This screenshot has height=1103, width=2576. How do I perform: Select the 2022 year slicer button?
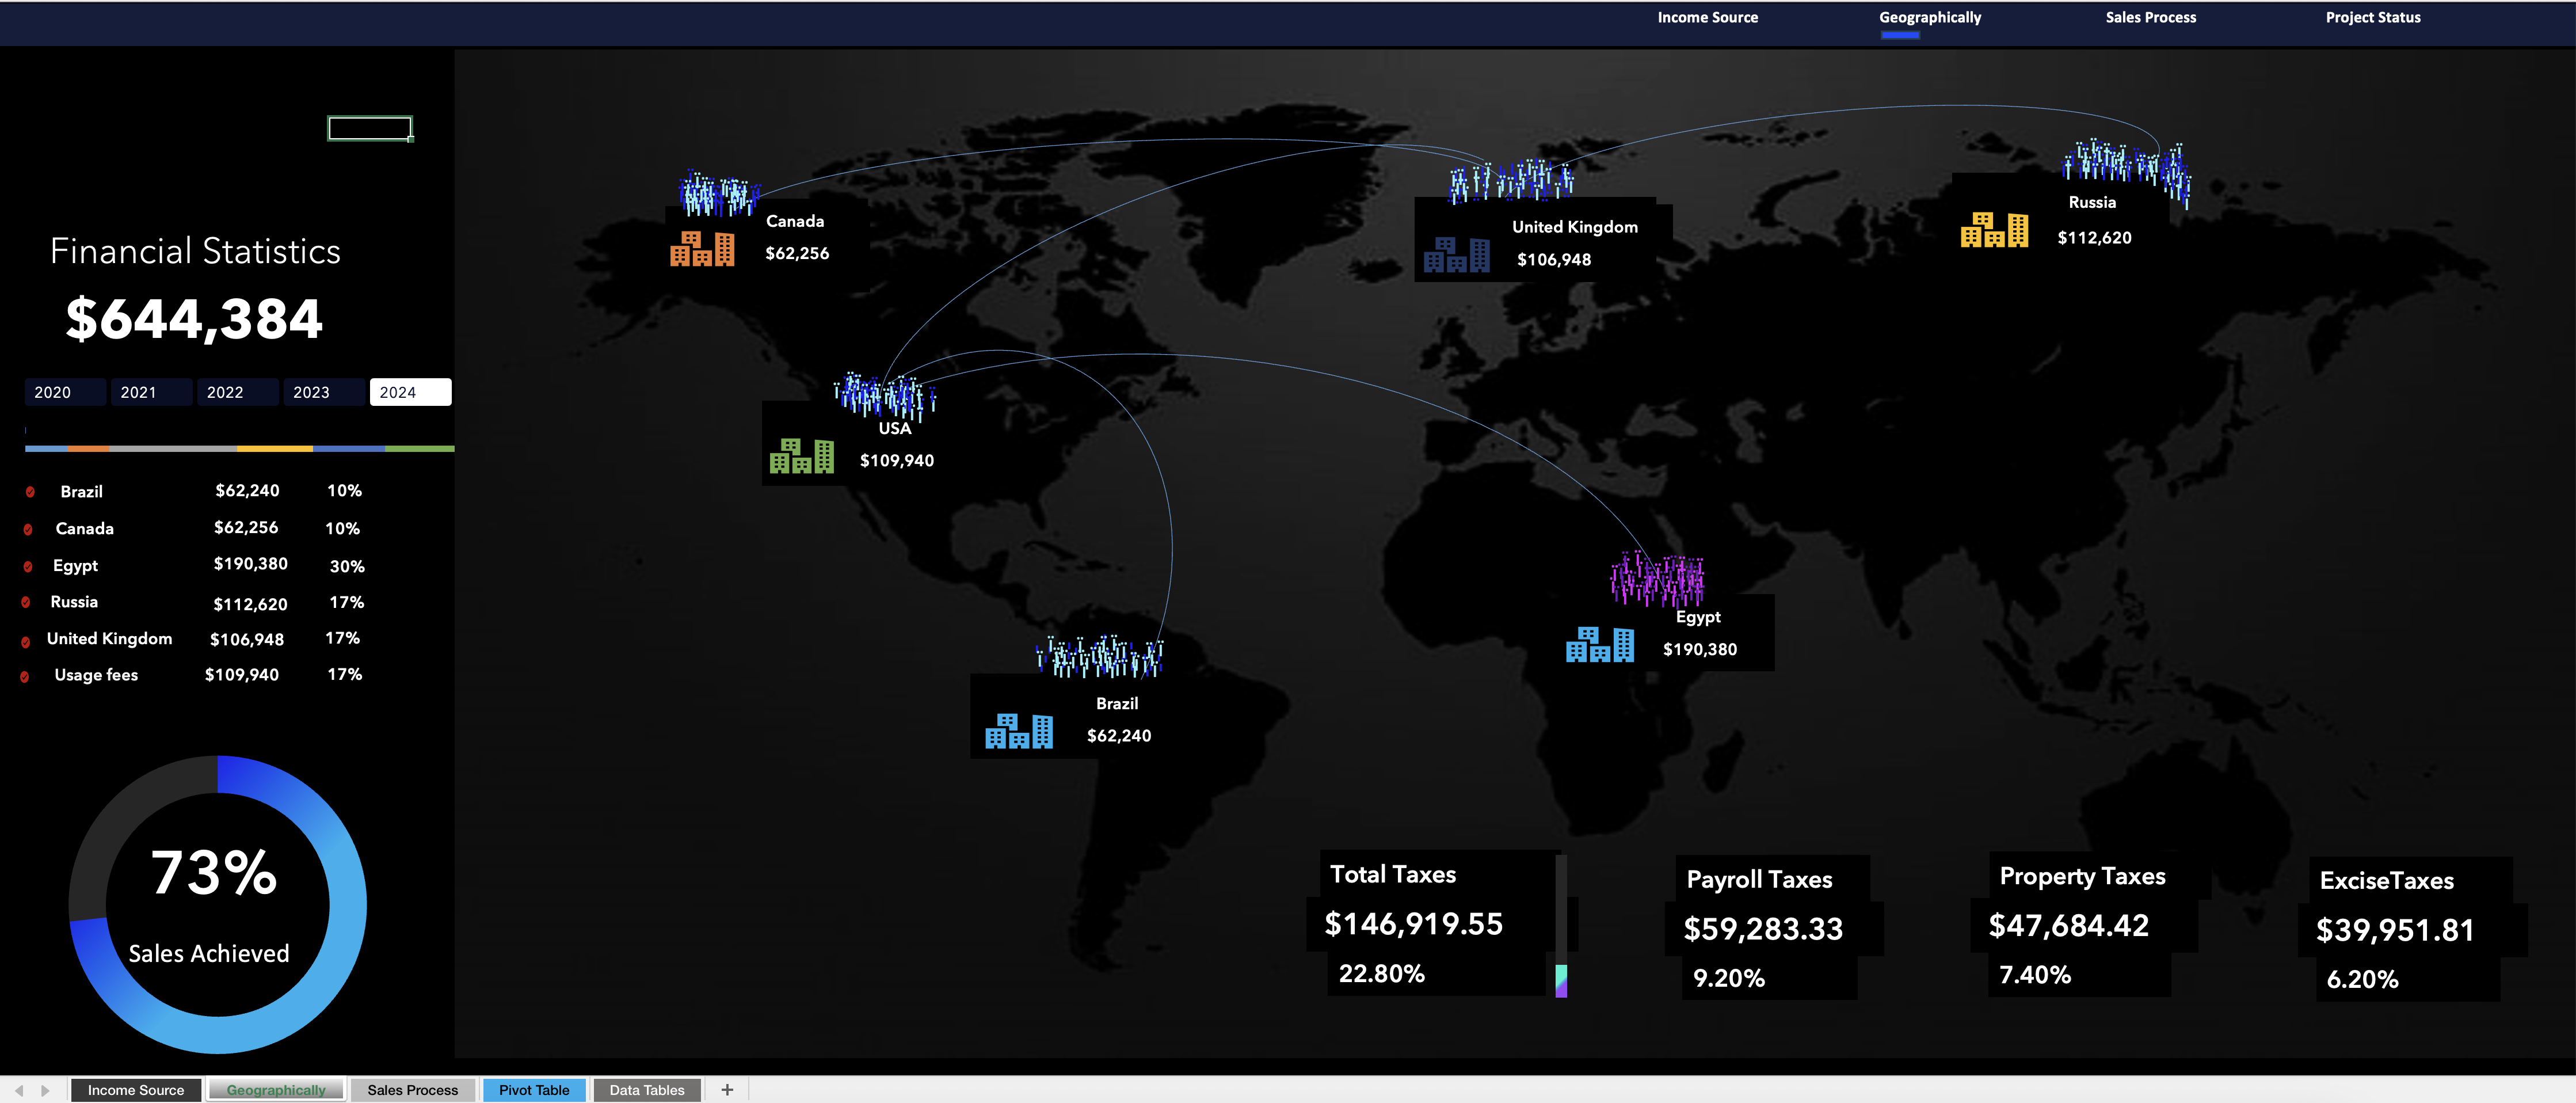[237, 392]
